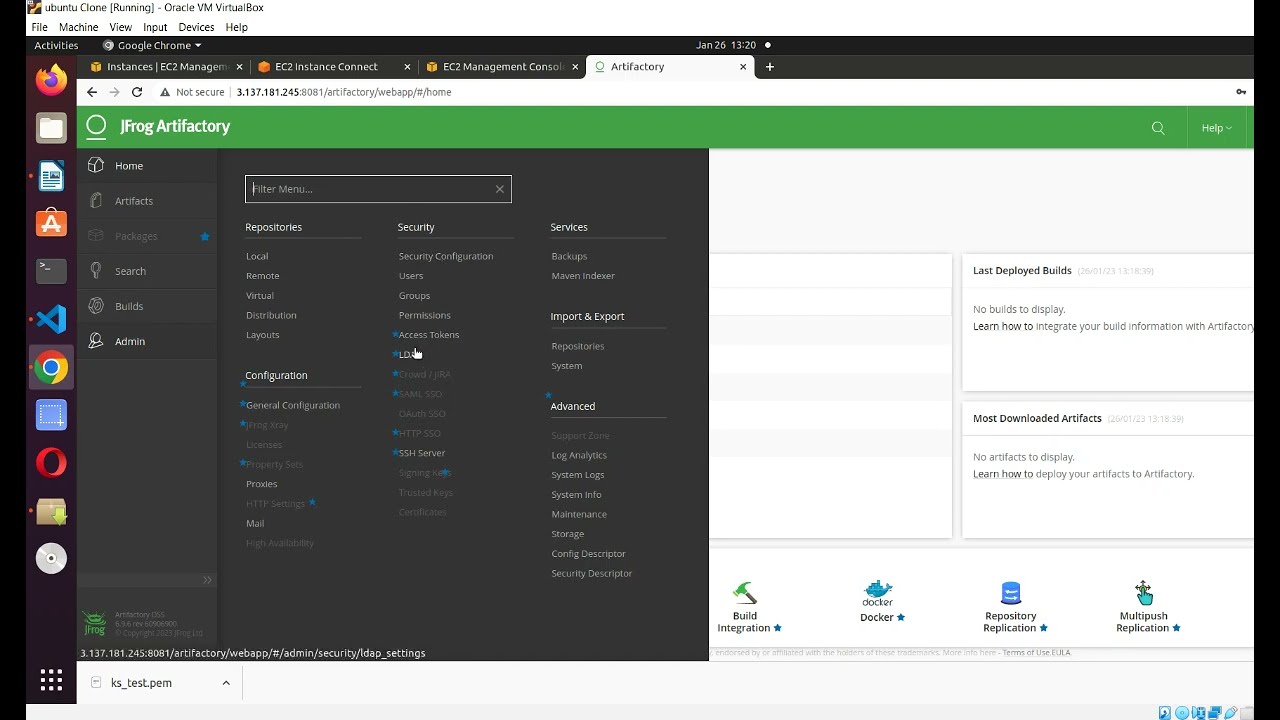Open a new Chrome tab with the plus
The image size is (1280, 720).
(x=769, y=67)
